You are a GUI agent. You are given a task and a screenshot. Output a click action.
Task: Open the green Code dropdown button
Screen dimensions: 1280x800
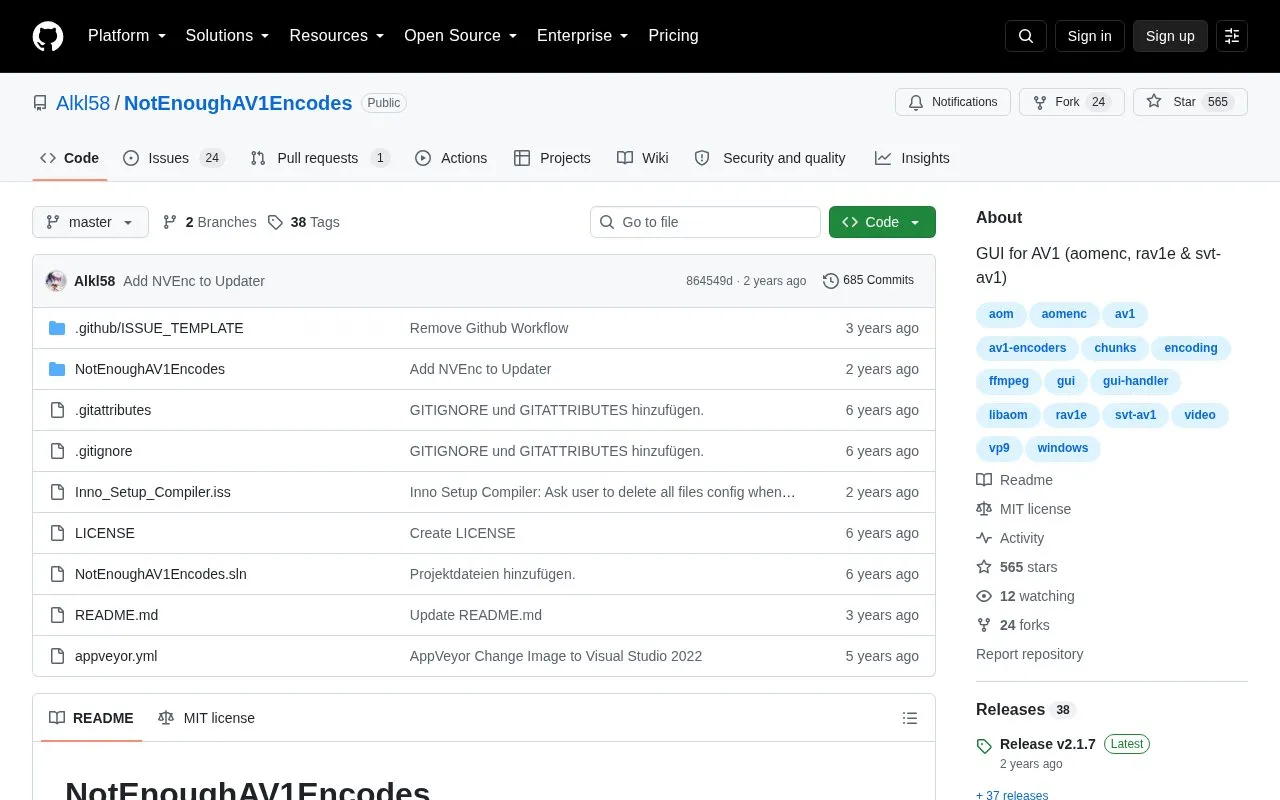[882, 222]
